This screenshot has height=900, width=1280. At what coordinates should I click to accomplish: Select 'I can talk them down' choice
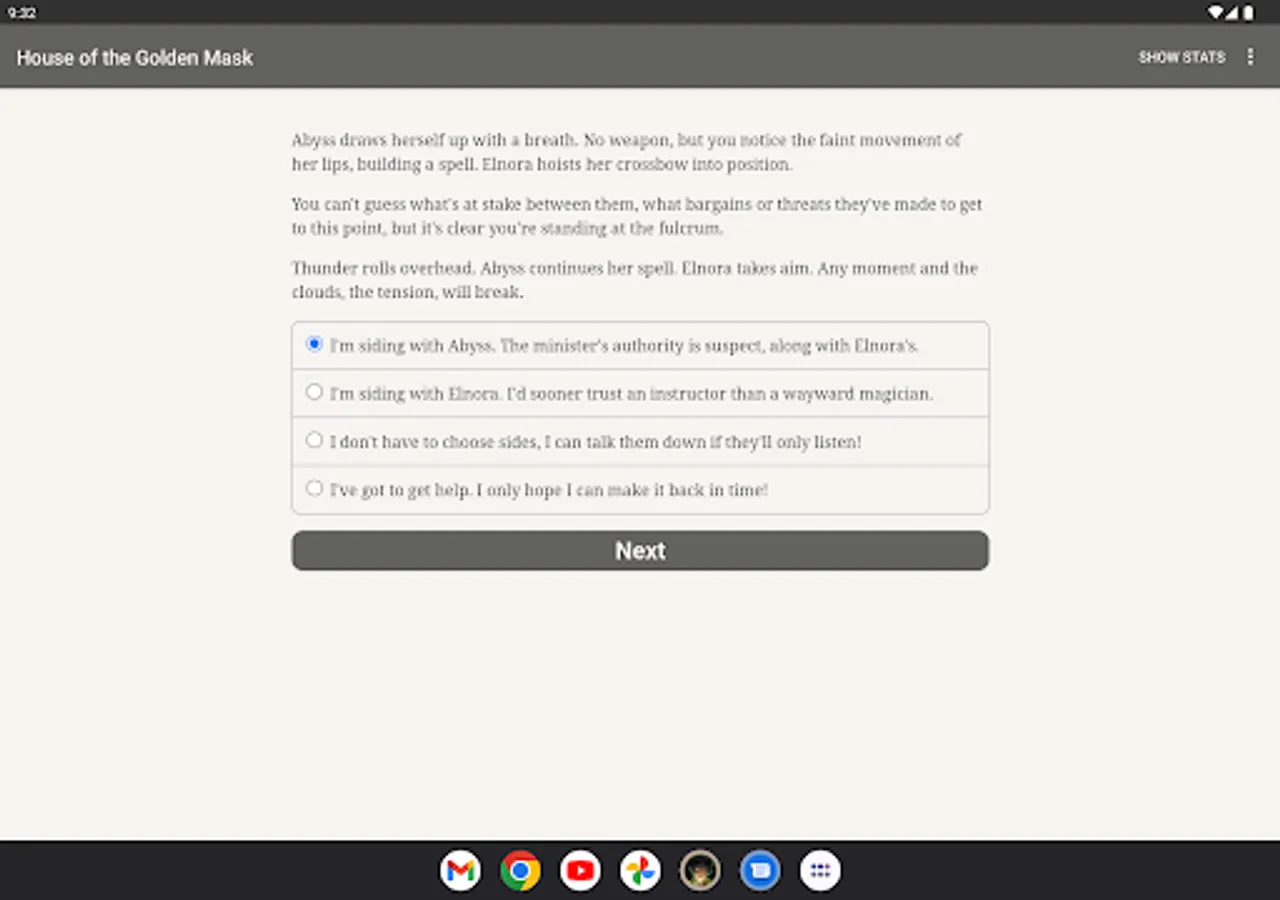[314, 439]
